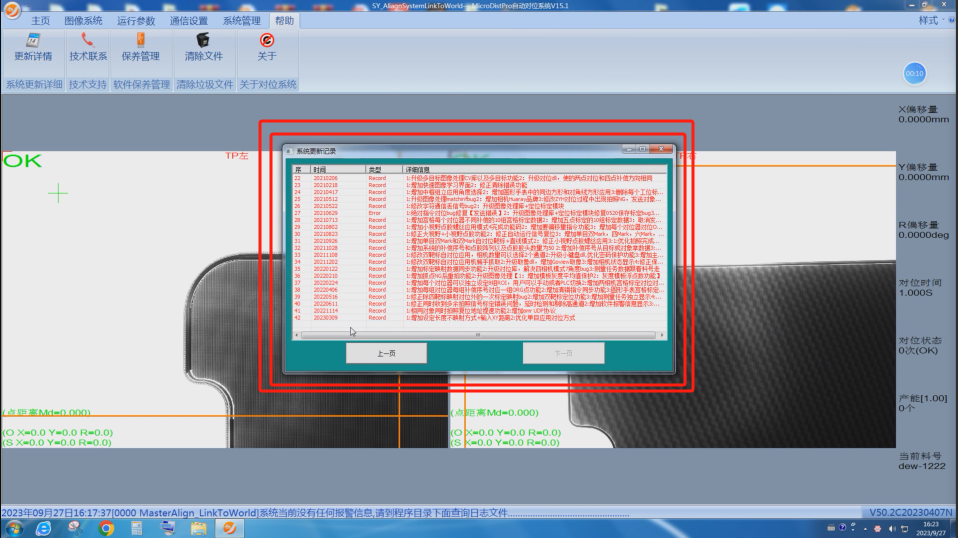Open 技术联系 phone icon

(x=88, y=41)
